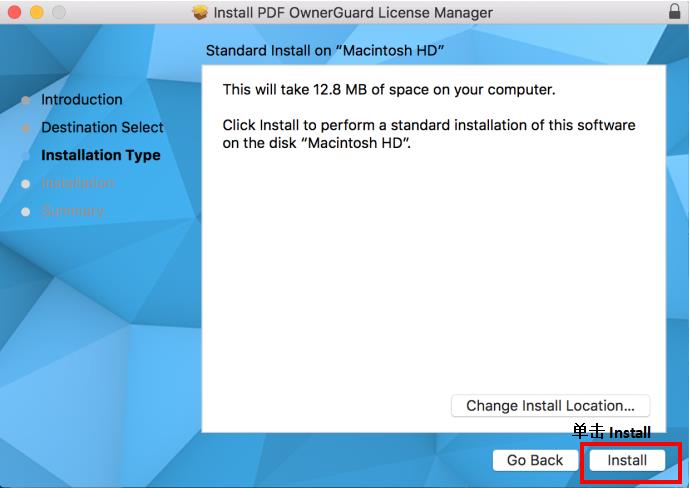Image resolution: width=689 pixels, height=488 pixels.
Task: Click the bullet beside Introduction
Action: click(25, 100)
